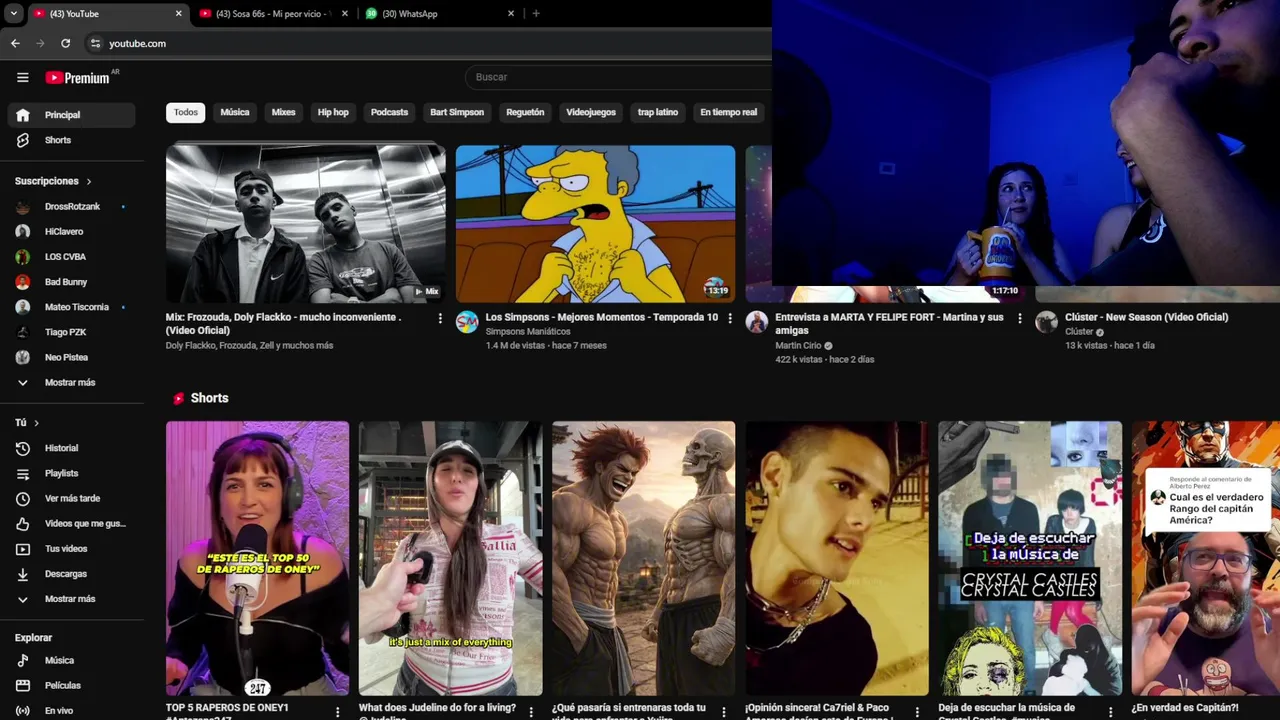Image resolution: width=1280 pixels, height=720 pixels.
Task: Open the tab search dropdown arrow
Action: [13, 13]
